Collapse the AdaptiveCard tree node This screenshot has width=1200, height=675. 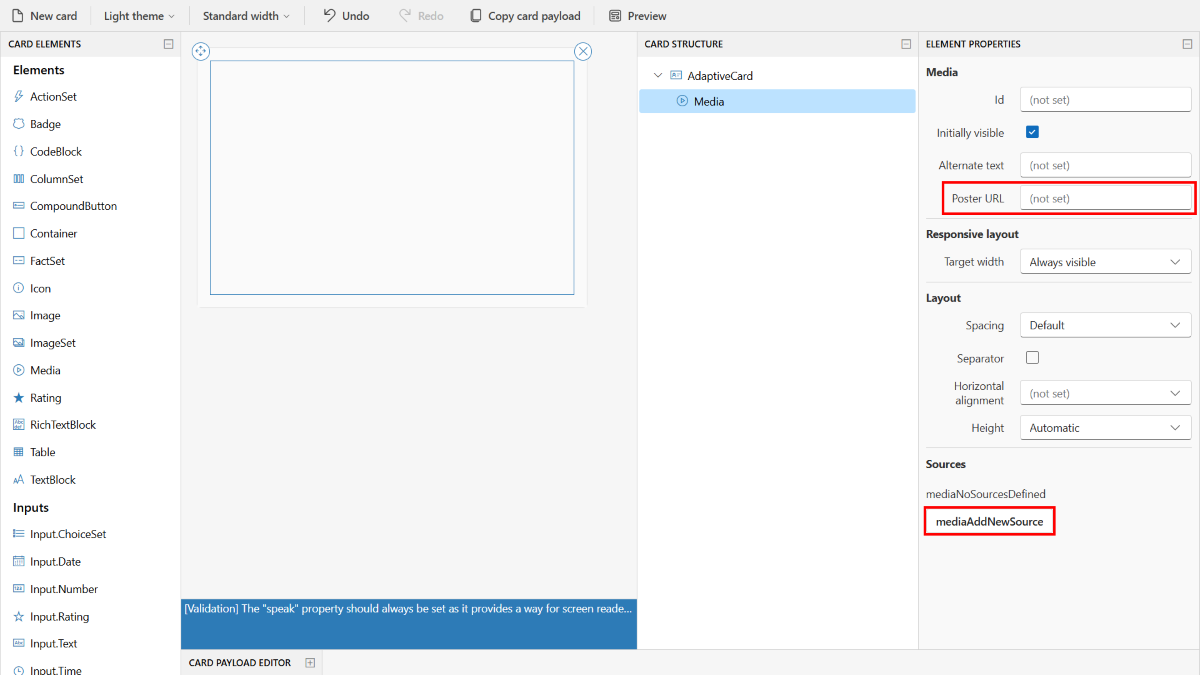(657, 75)
